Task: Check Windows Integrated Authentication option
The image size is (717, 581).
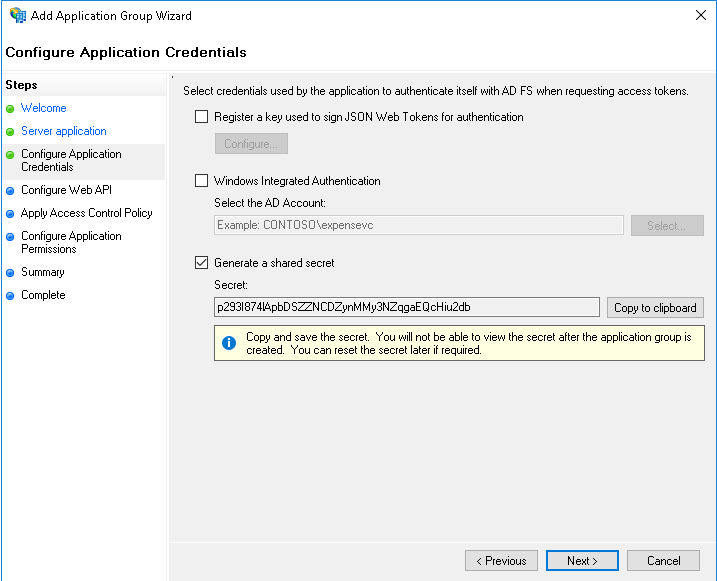Action: pos(202,181)
